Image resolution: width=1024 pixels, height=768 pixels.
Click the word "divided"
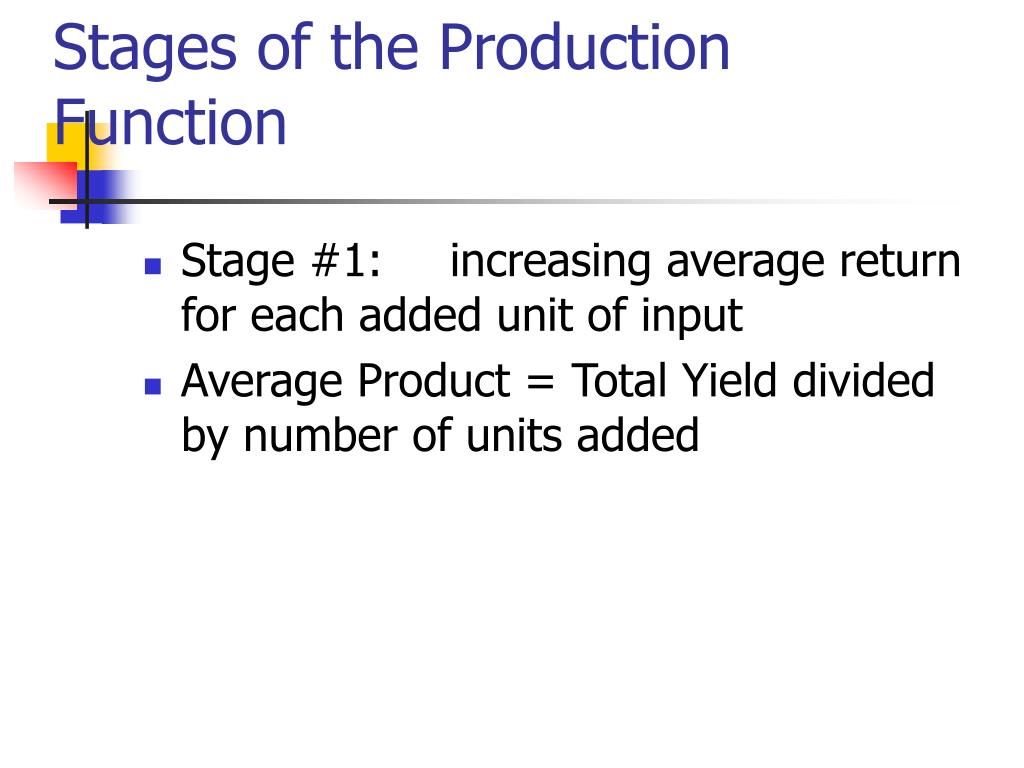pos(863,381)
